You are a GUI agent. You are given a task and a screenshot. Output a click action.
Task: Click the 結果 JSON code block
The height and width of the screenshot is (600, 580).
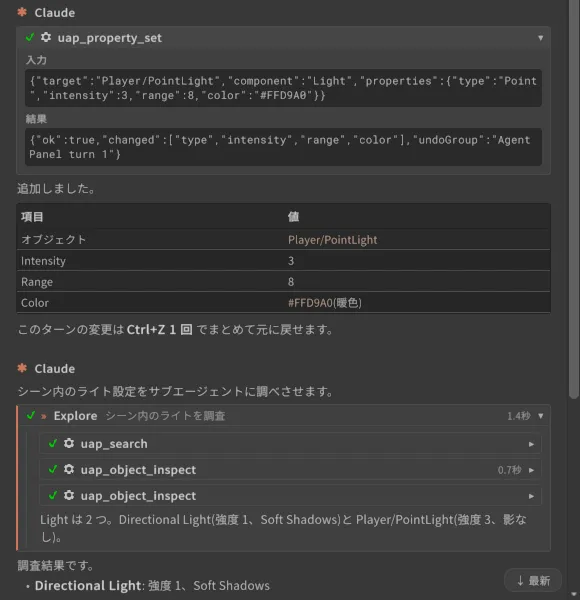tap(283, 147)
